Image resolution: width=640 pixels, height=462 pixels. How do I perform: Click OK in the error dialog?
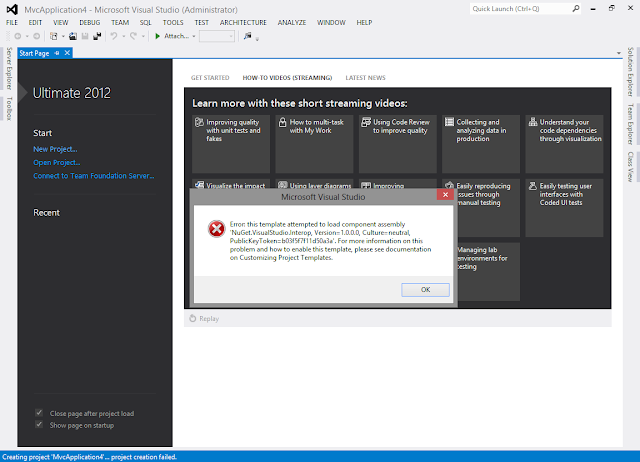(x=425, y=289)
